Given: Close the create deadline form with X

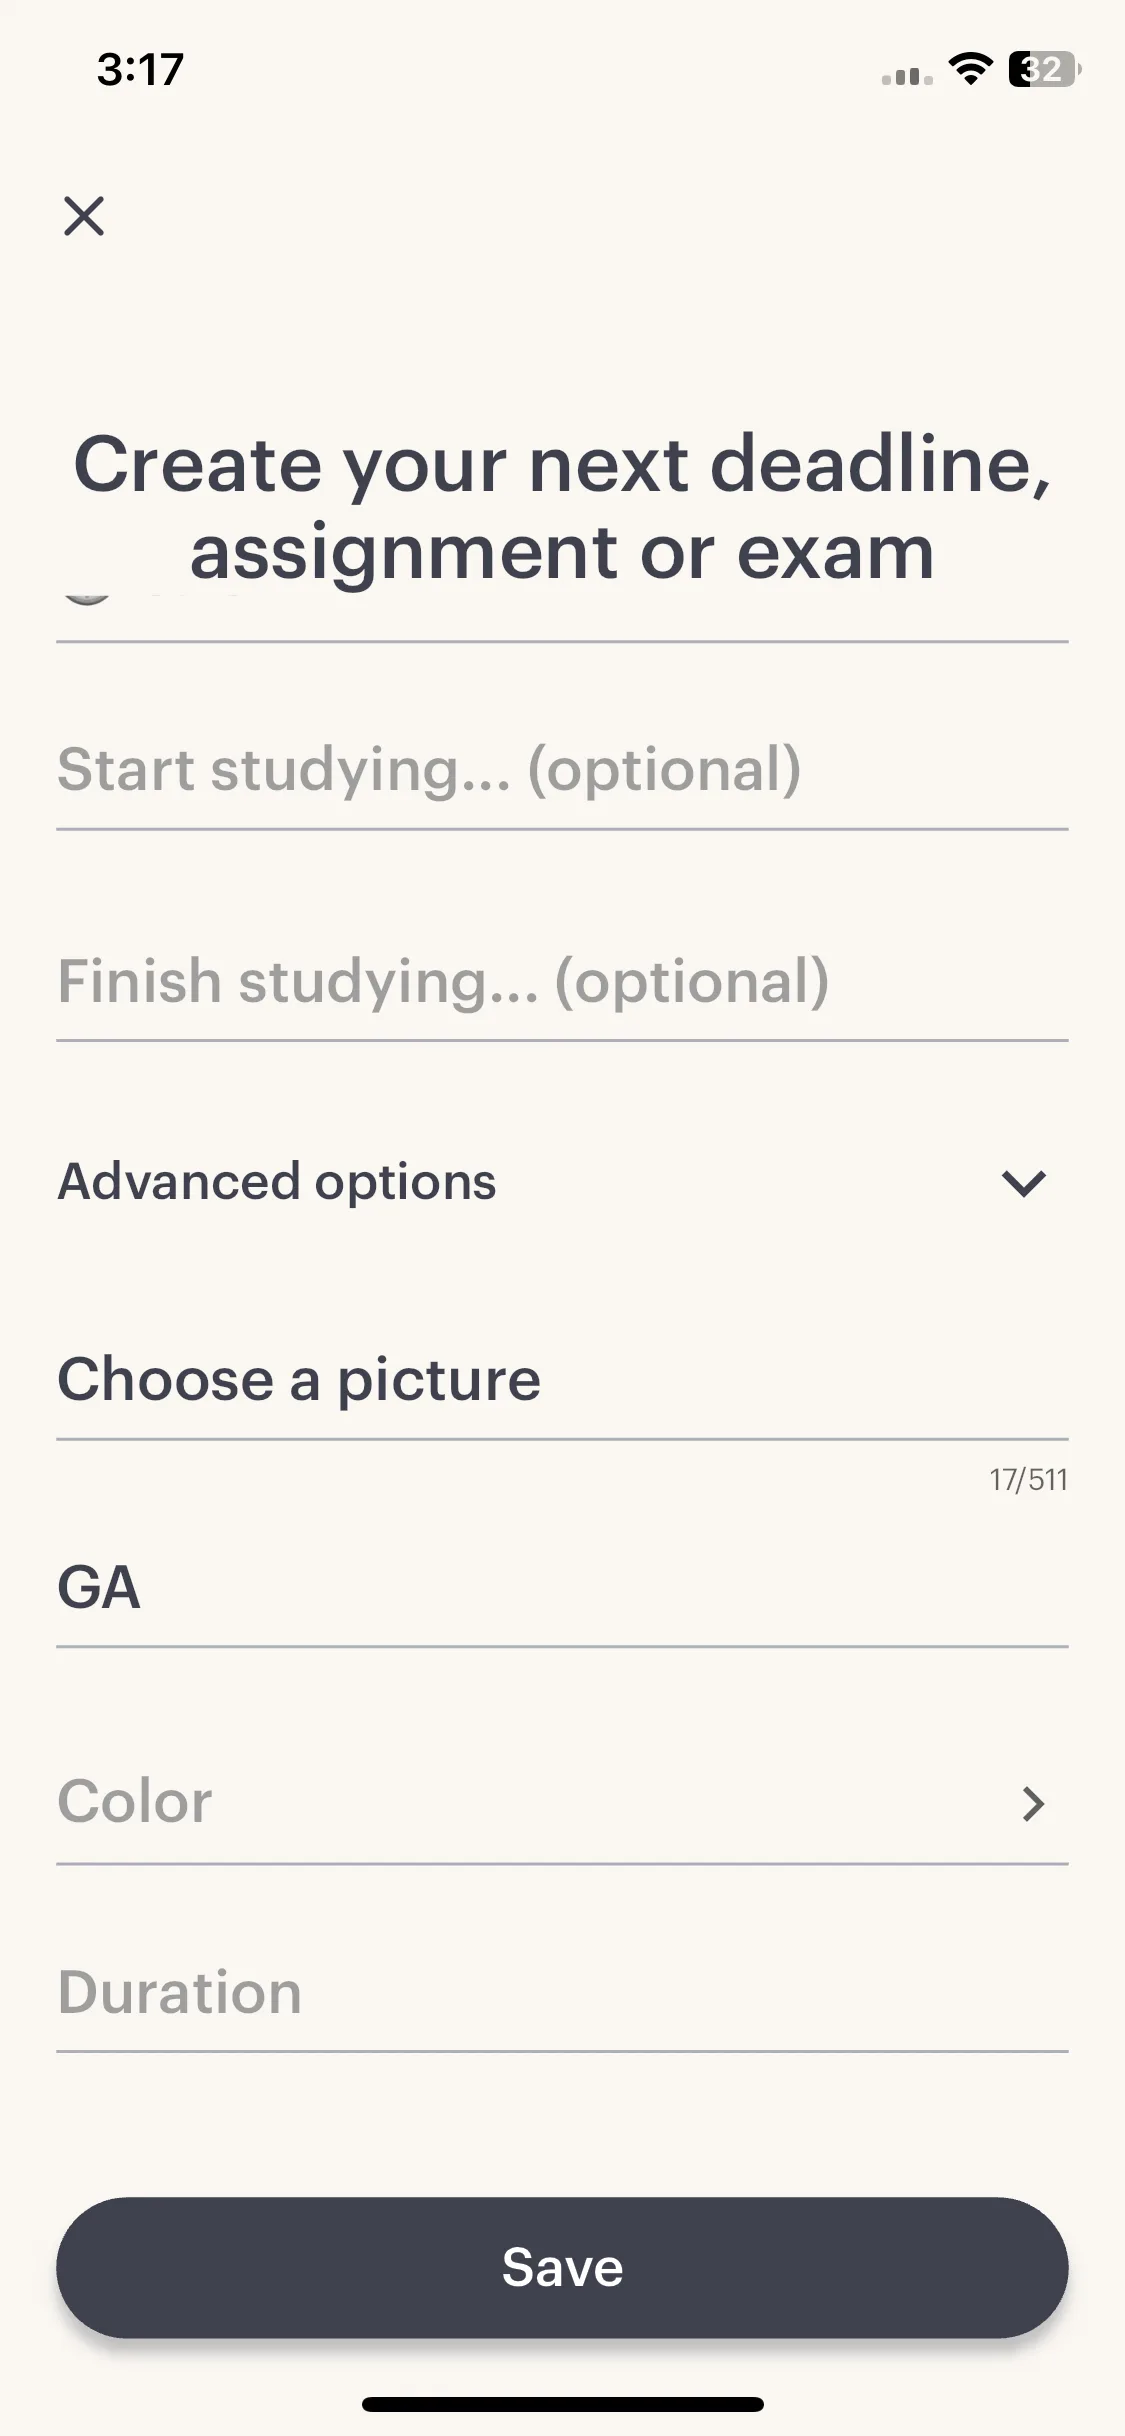Looking at the screenshot, I should click(x=84, y=216).
